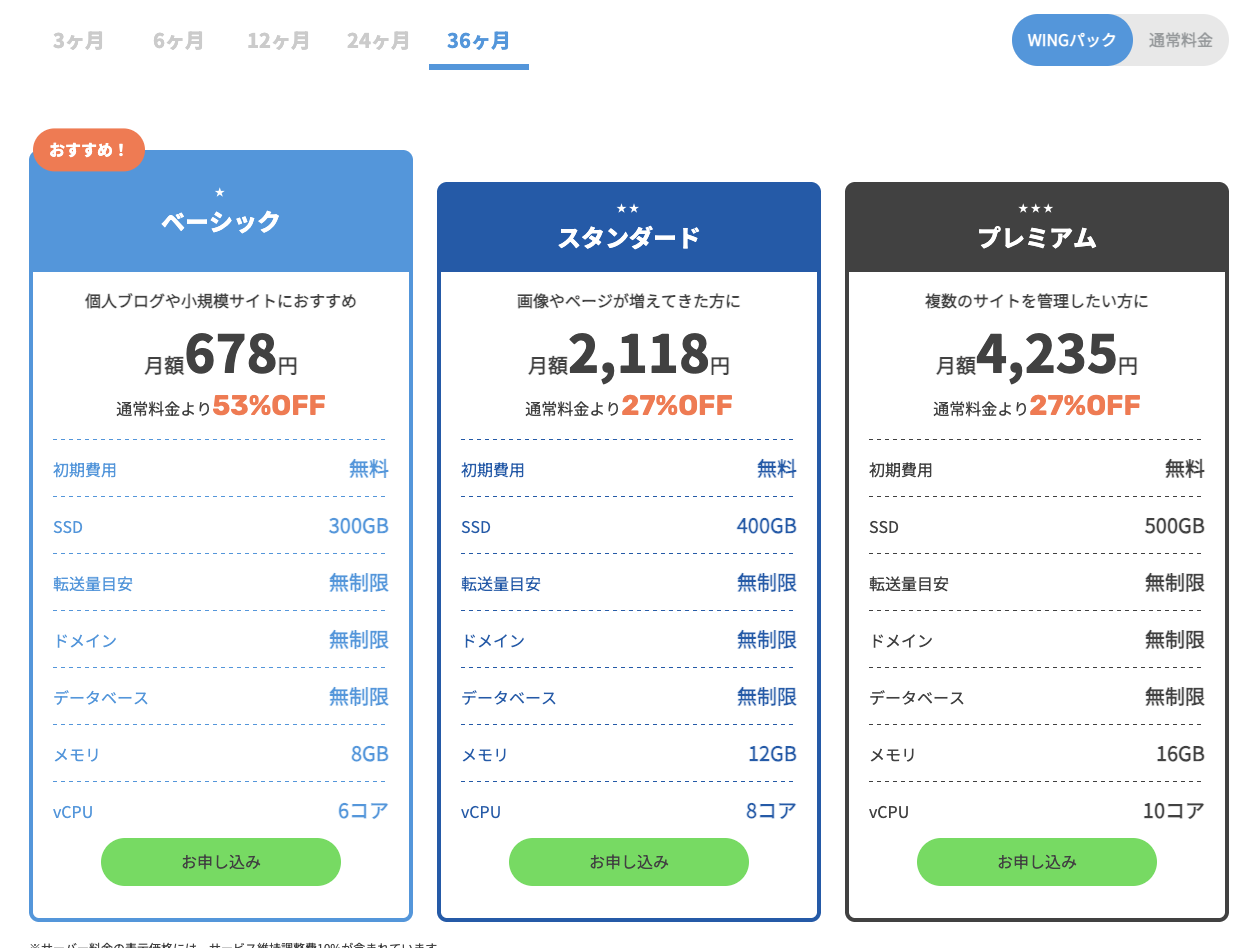Select the スタンダード plan header

629,238
